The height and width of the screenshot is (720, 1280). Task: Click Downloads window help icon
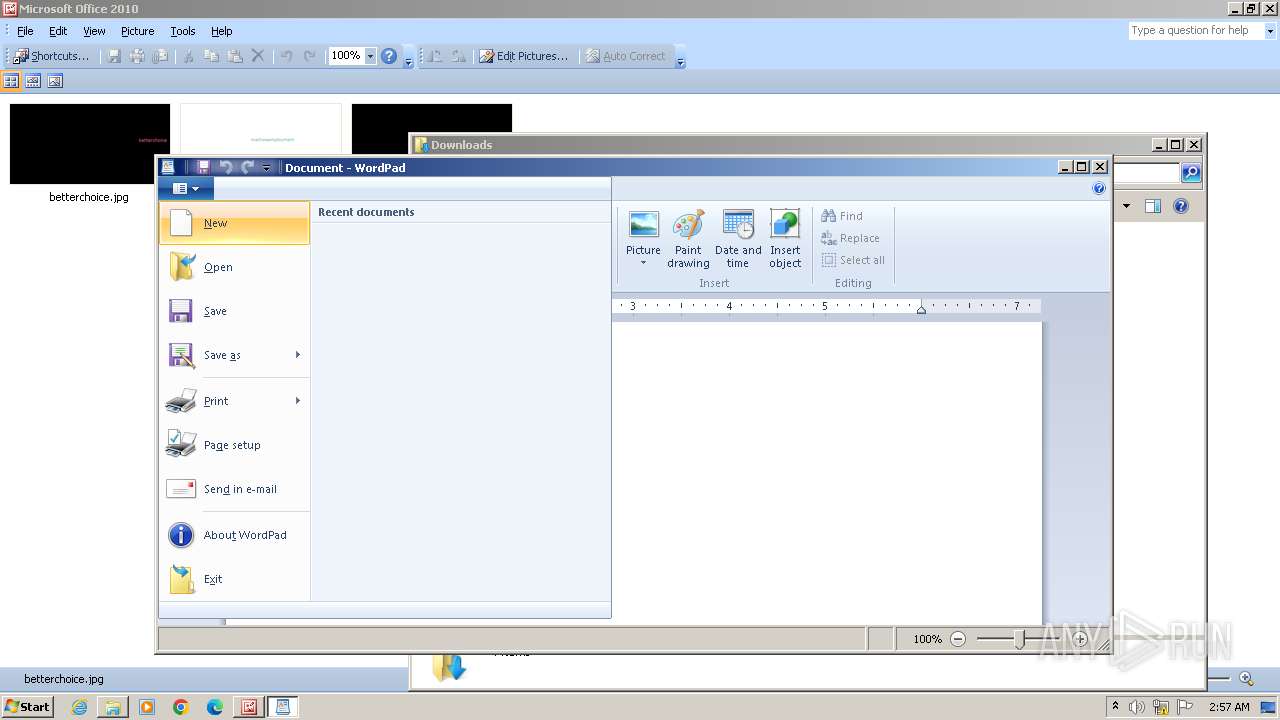1181,206
